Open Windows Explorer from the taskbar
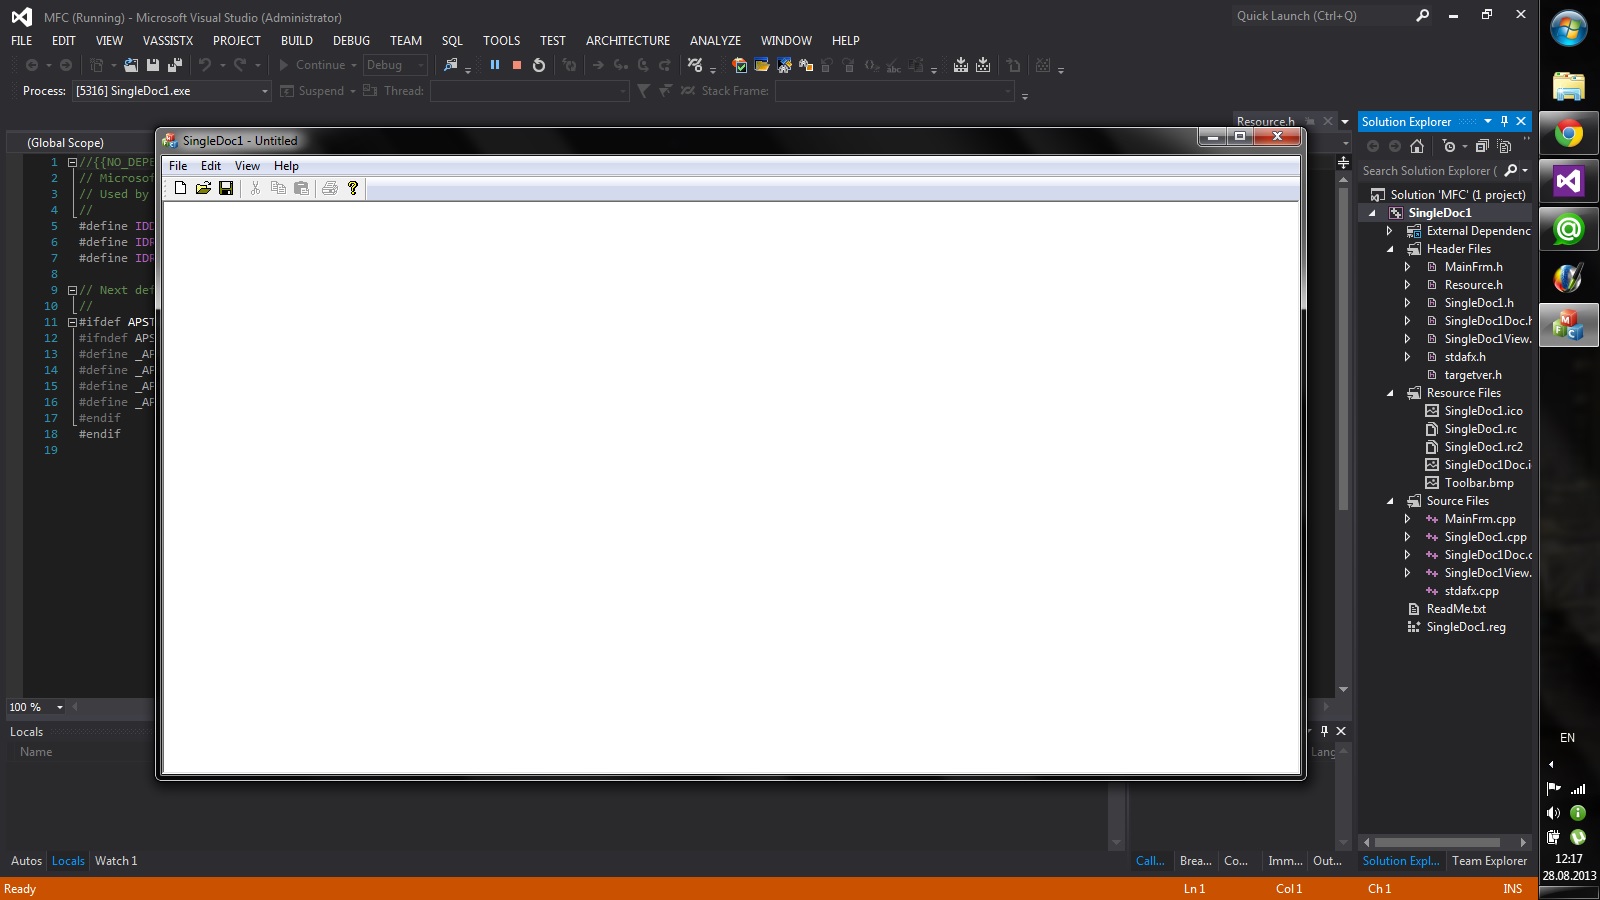The image size is (1600, 900). coord(1568,86)
